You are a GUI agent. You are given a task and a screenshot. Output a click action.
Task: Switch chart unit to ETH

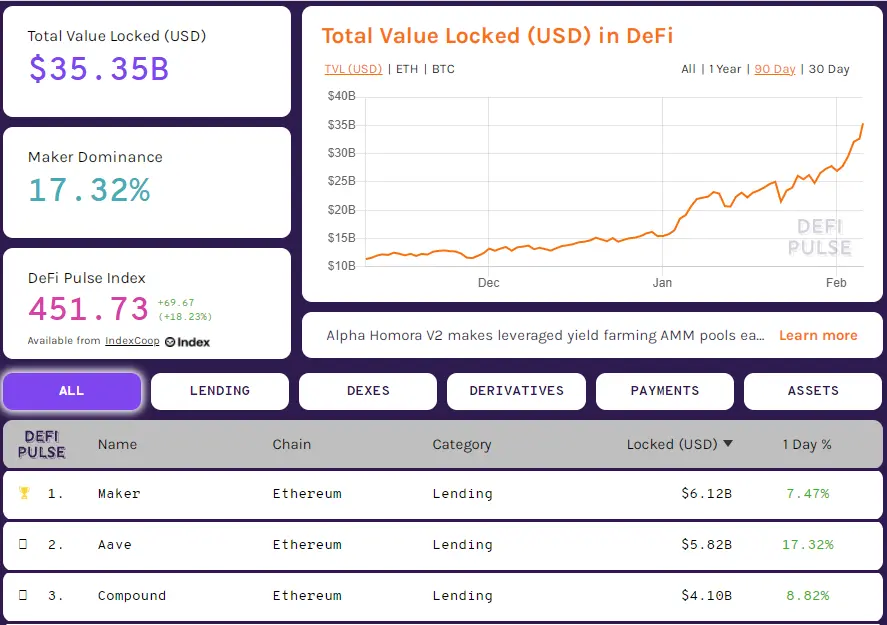[407, 69]
